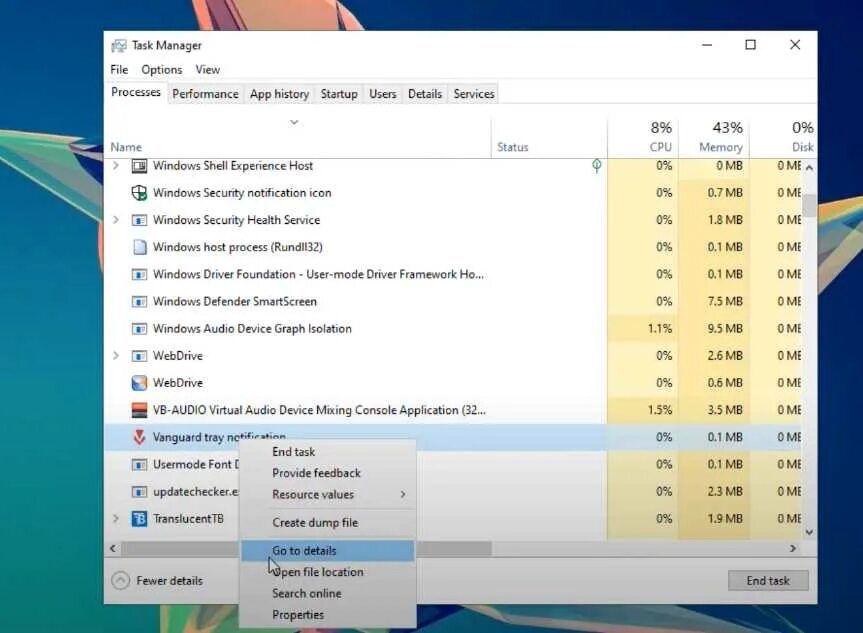The image size is (863, 633).
Task: Sort by the Disk column header
Action: 802,147
